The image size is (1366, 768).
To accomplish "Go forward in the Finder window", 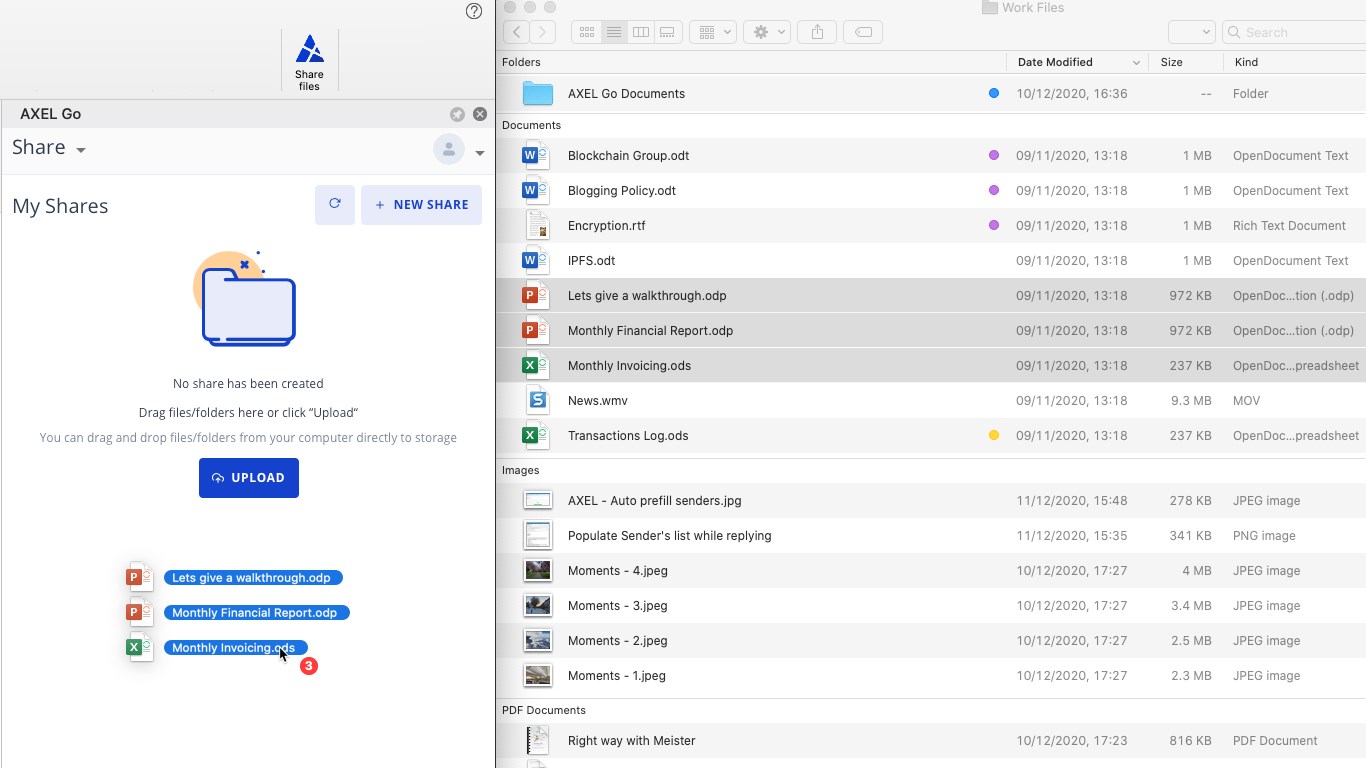I will (543, 32).
